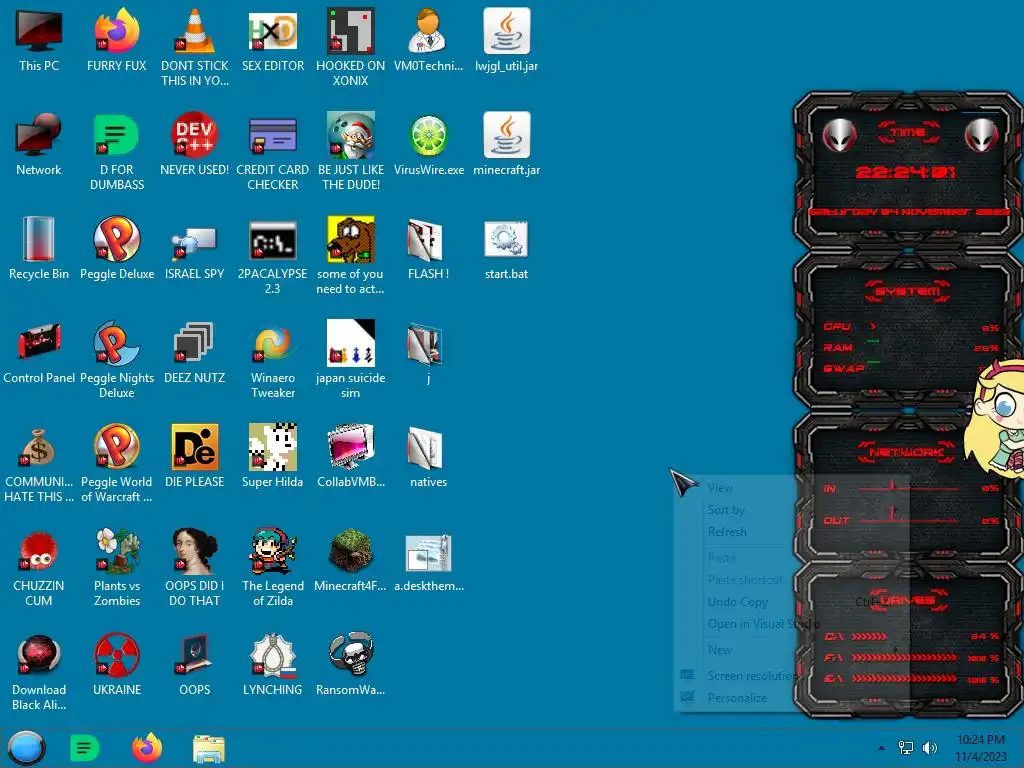Select the RansomWa... skull icon
The height and width of the screenshot is (768, 1024).
pos(351,664)
